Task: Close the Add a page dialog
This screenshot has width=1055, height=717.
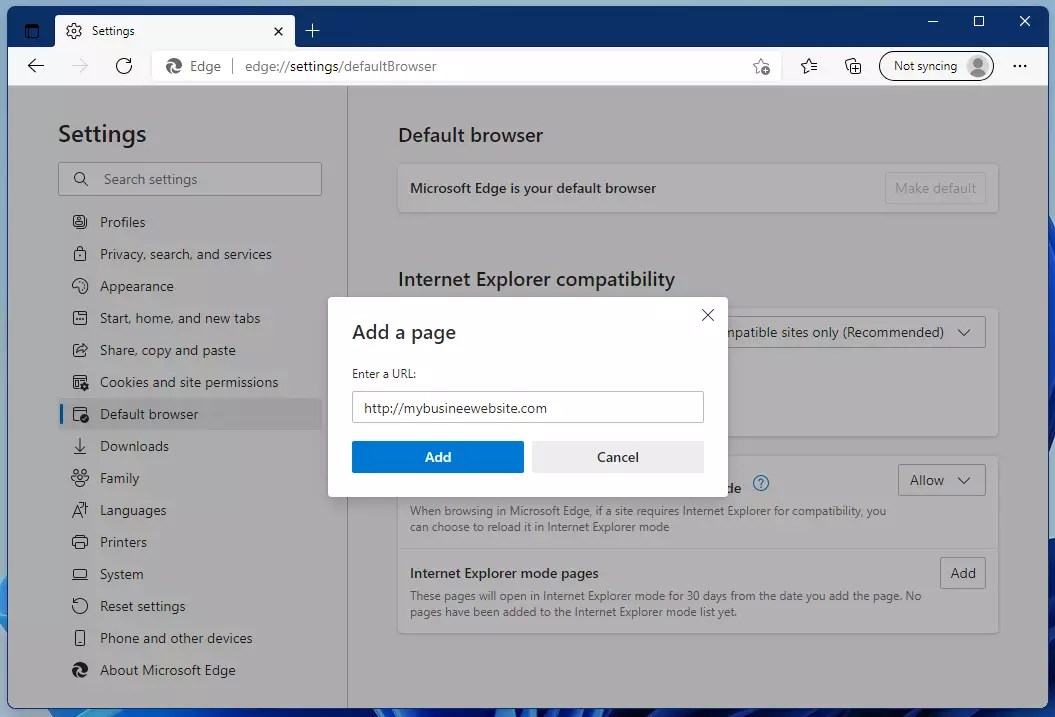Action: pyautogui.click(x=708, y=315)
